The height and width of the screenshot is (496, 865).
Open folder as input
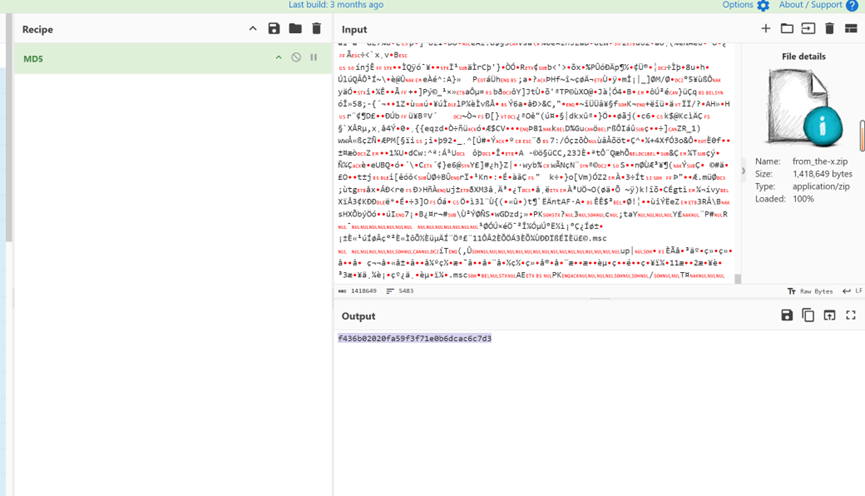tap(787, 29)
